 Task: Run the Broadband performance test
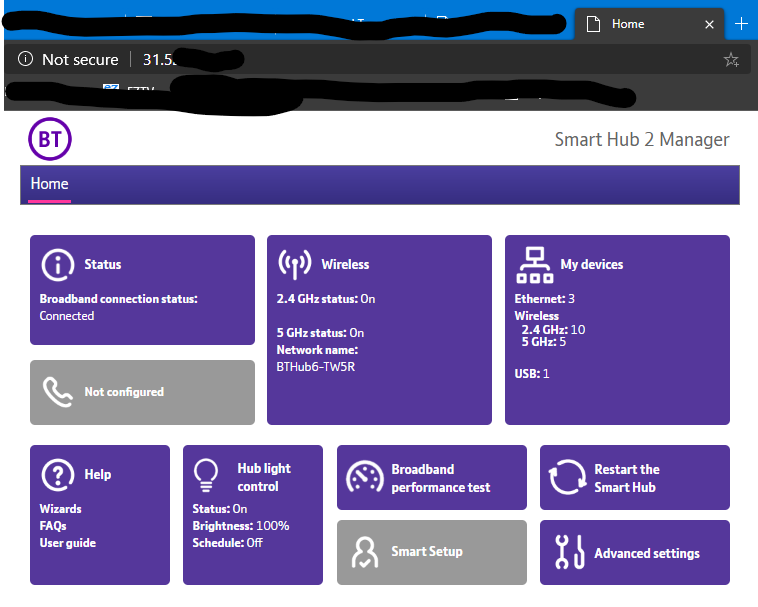pos(440,478)
